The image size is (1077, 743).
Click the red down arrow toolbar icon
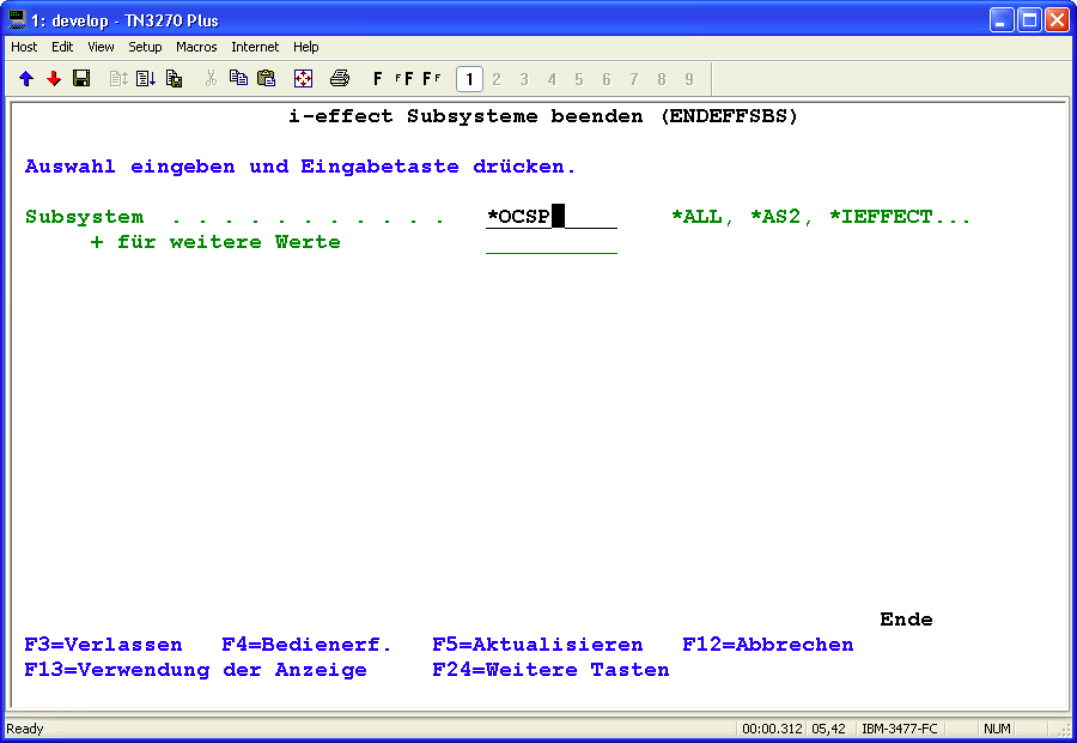[53, 79]
